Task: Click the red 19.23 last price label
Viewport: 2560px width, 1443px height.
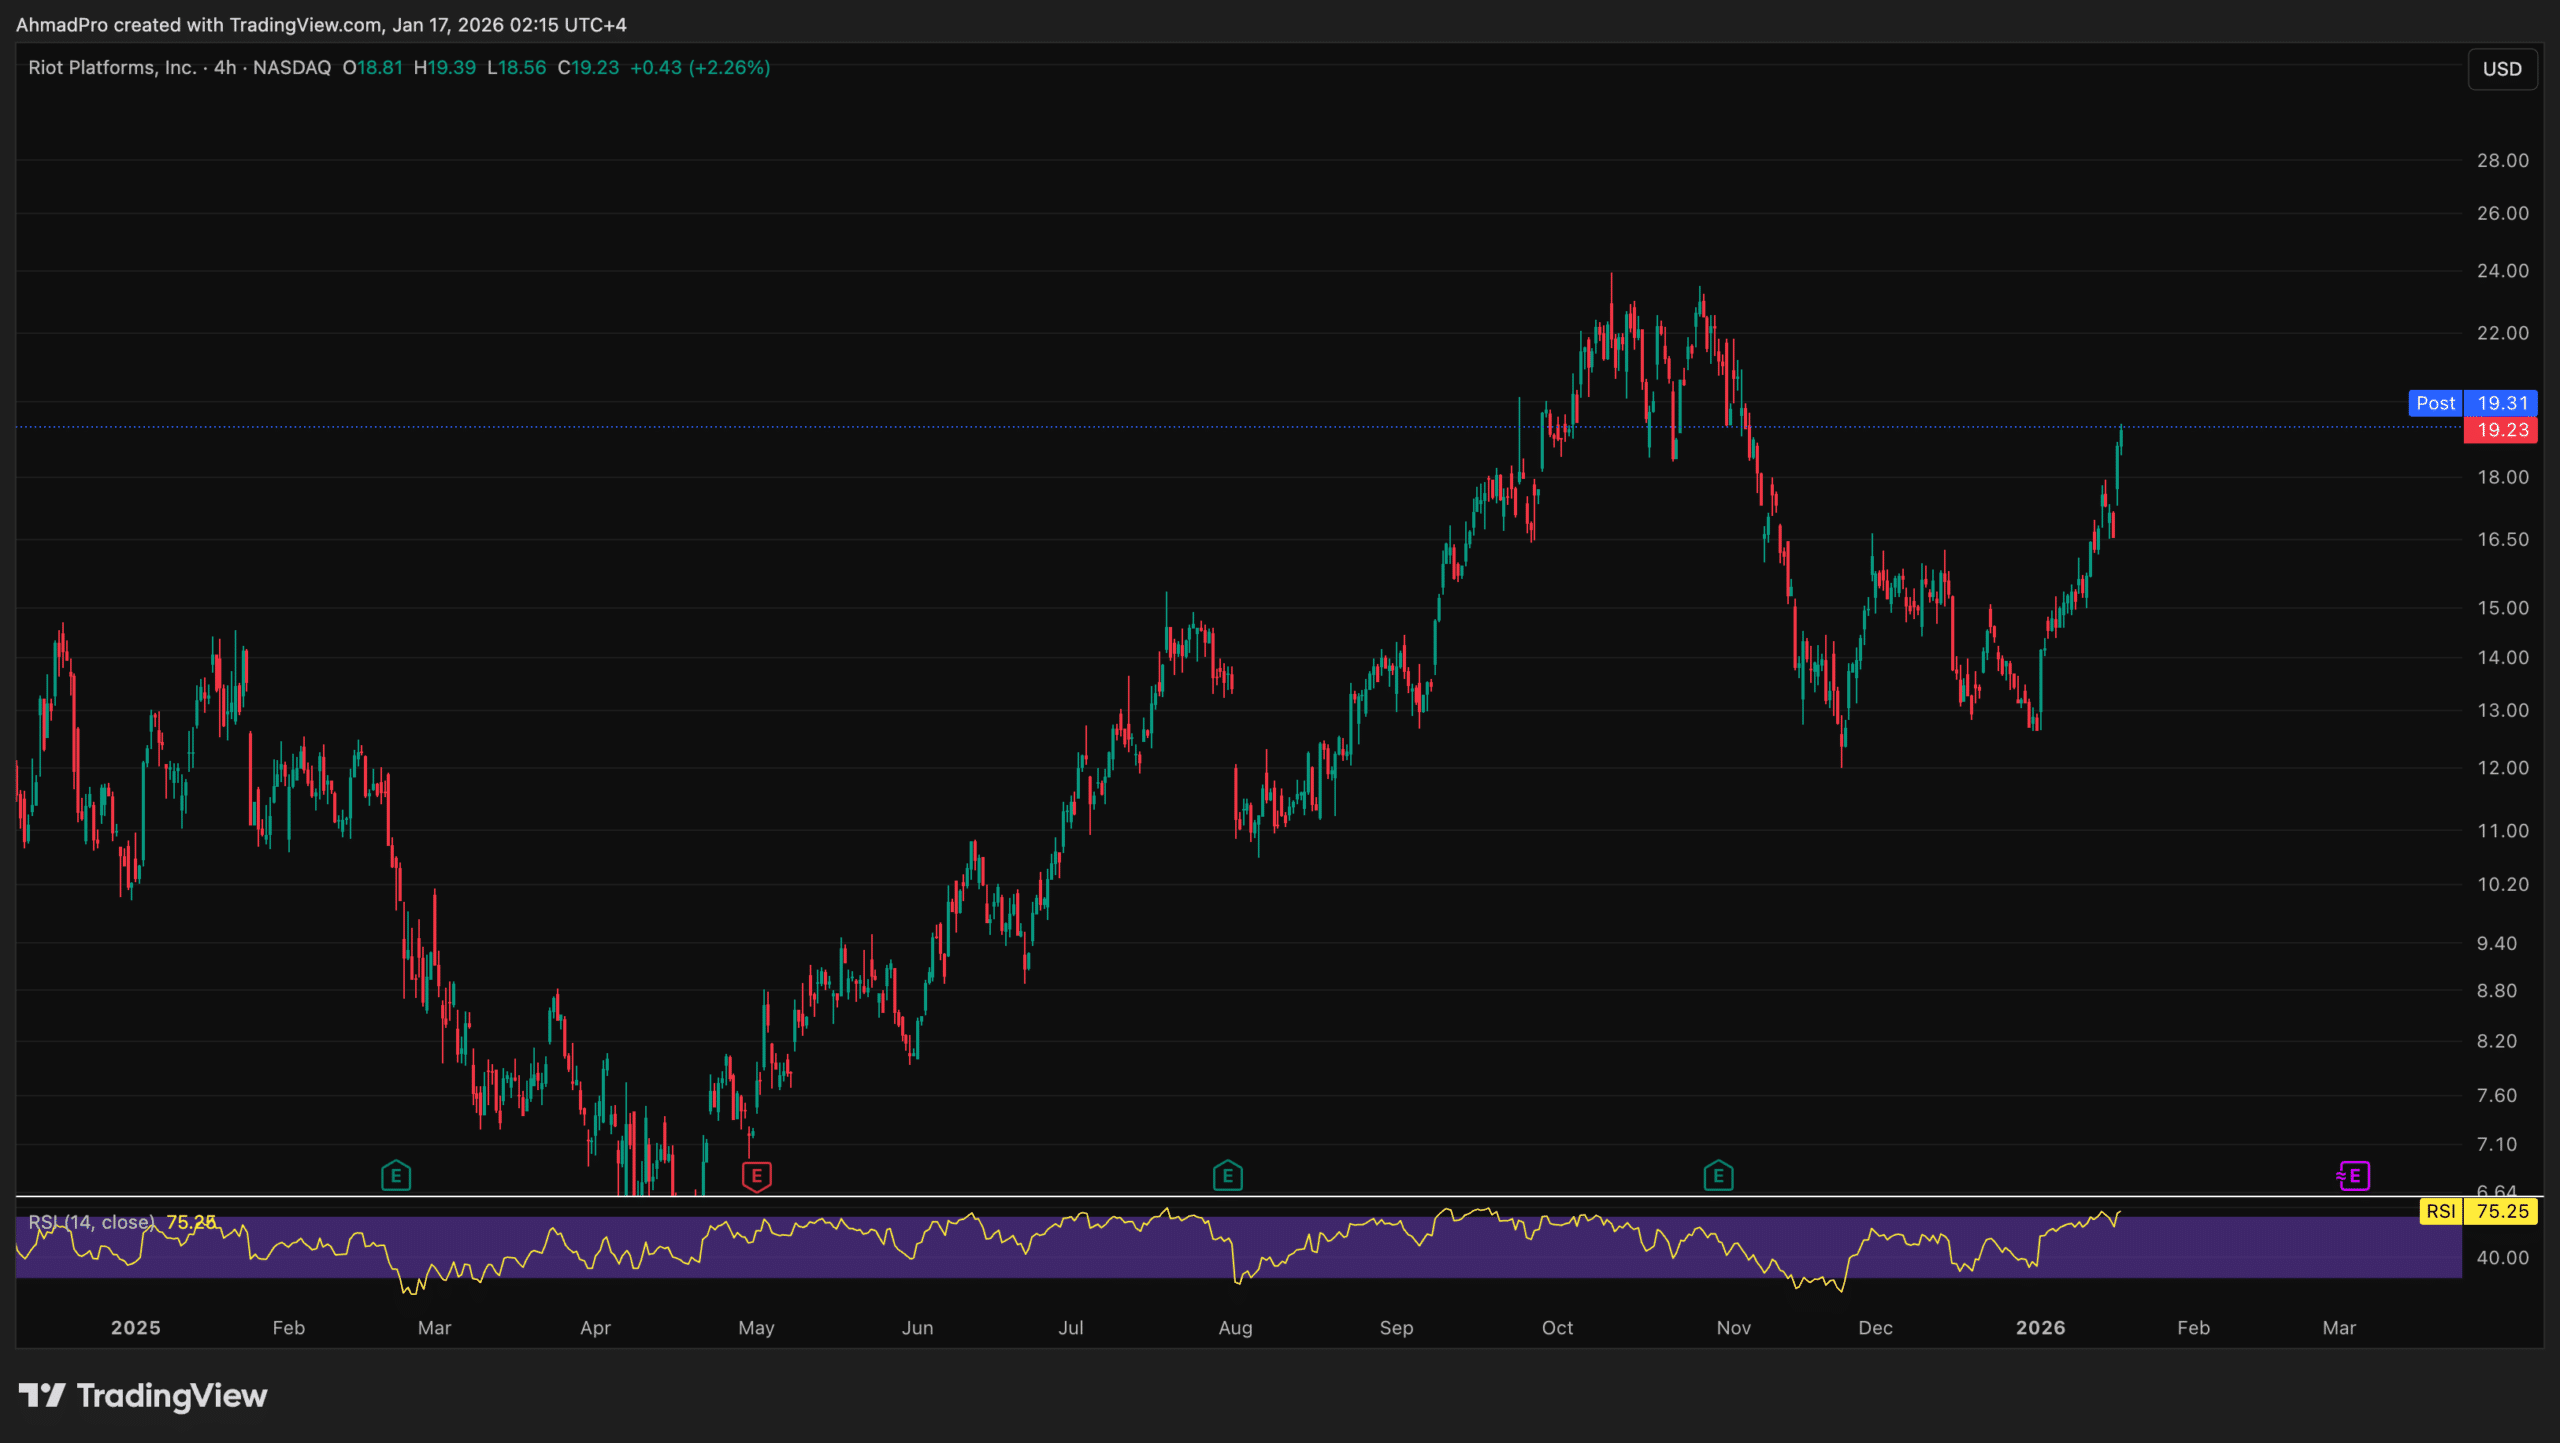Action: tap(2501, 430)
